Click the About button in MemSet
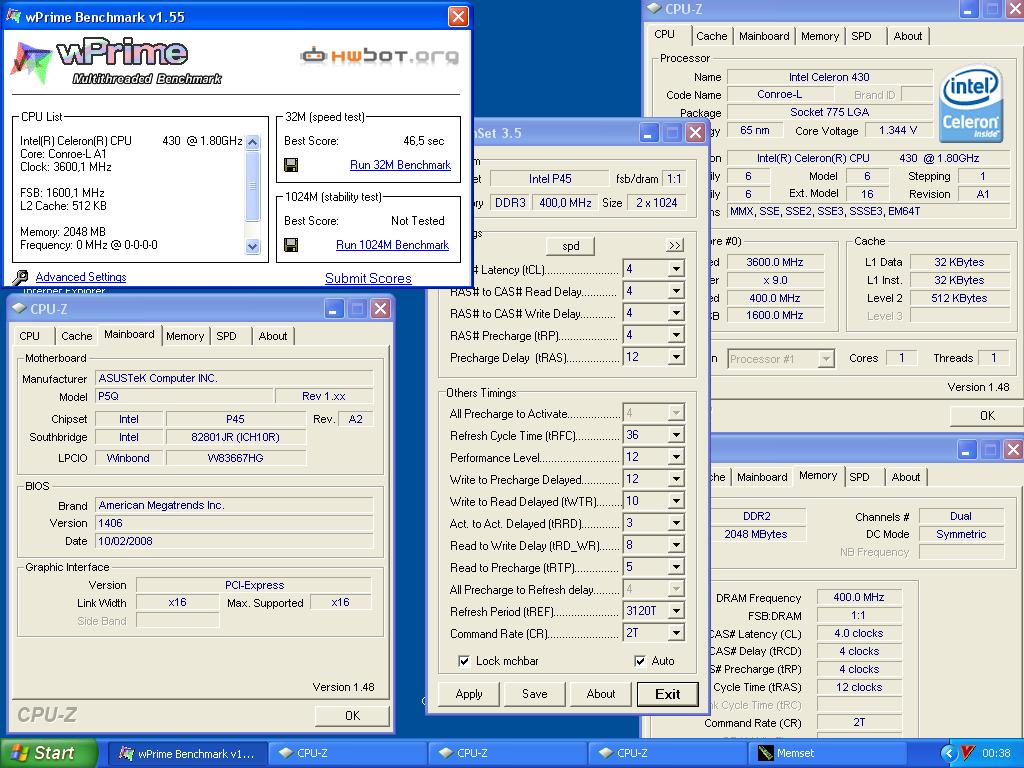1024x768 pixels. pyautogui.click(x=601, y=694)
